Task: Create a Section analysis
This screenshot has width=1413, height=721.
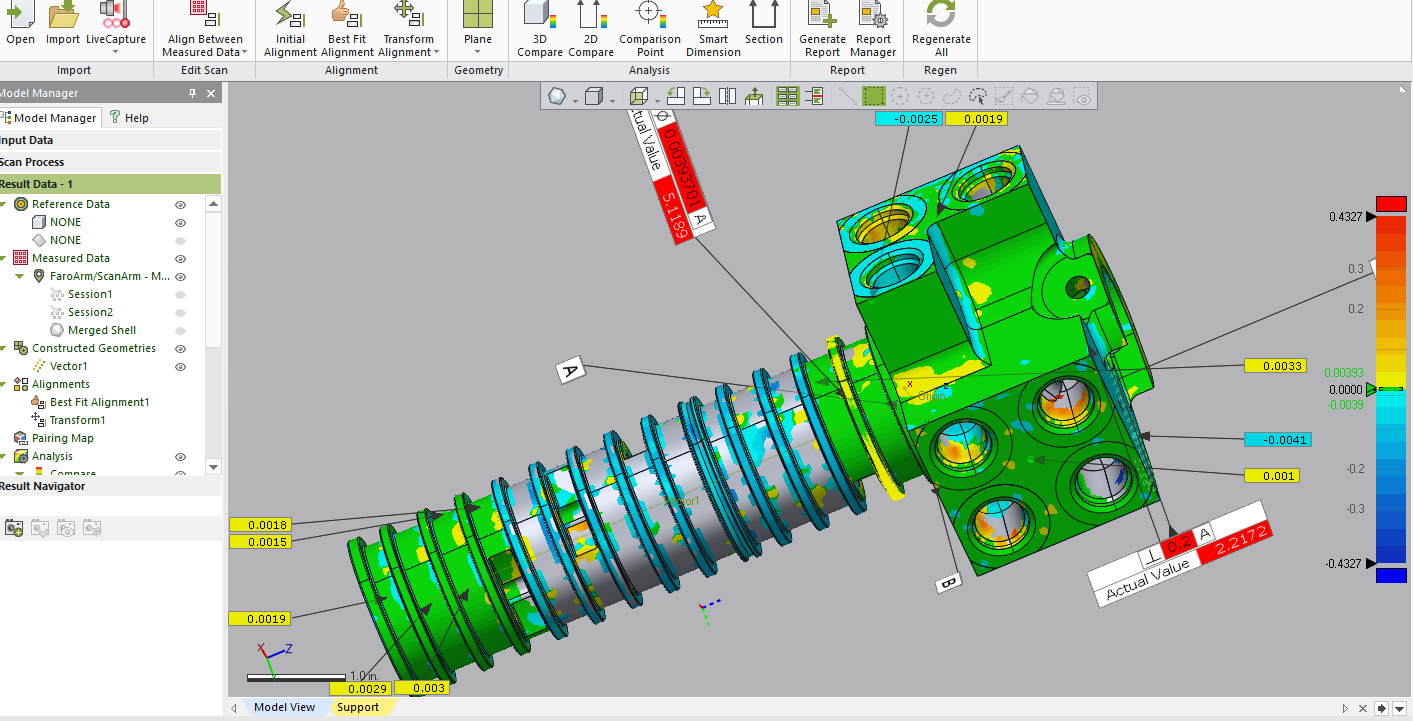Action: point(764,24)
